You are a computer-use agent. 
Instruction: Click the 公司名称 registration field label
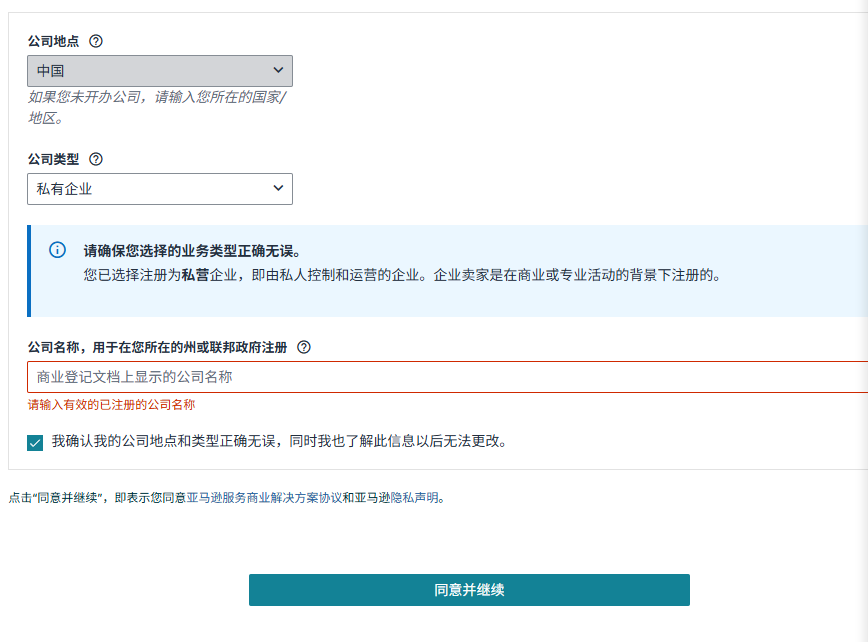pos(157,347)
